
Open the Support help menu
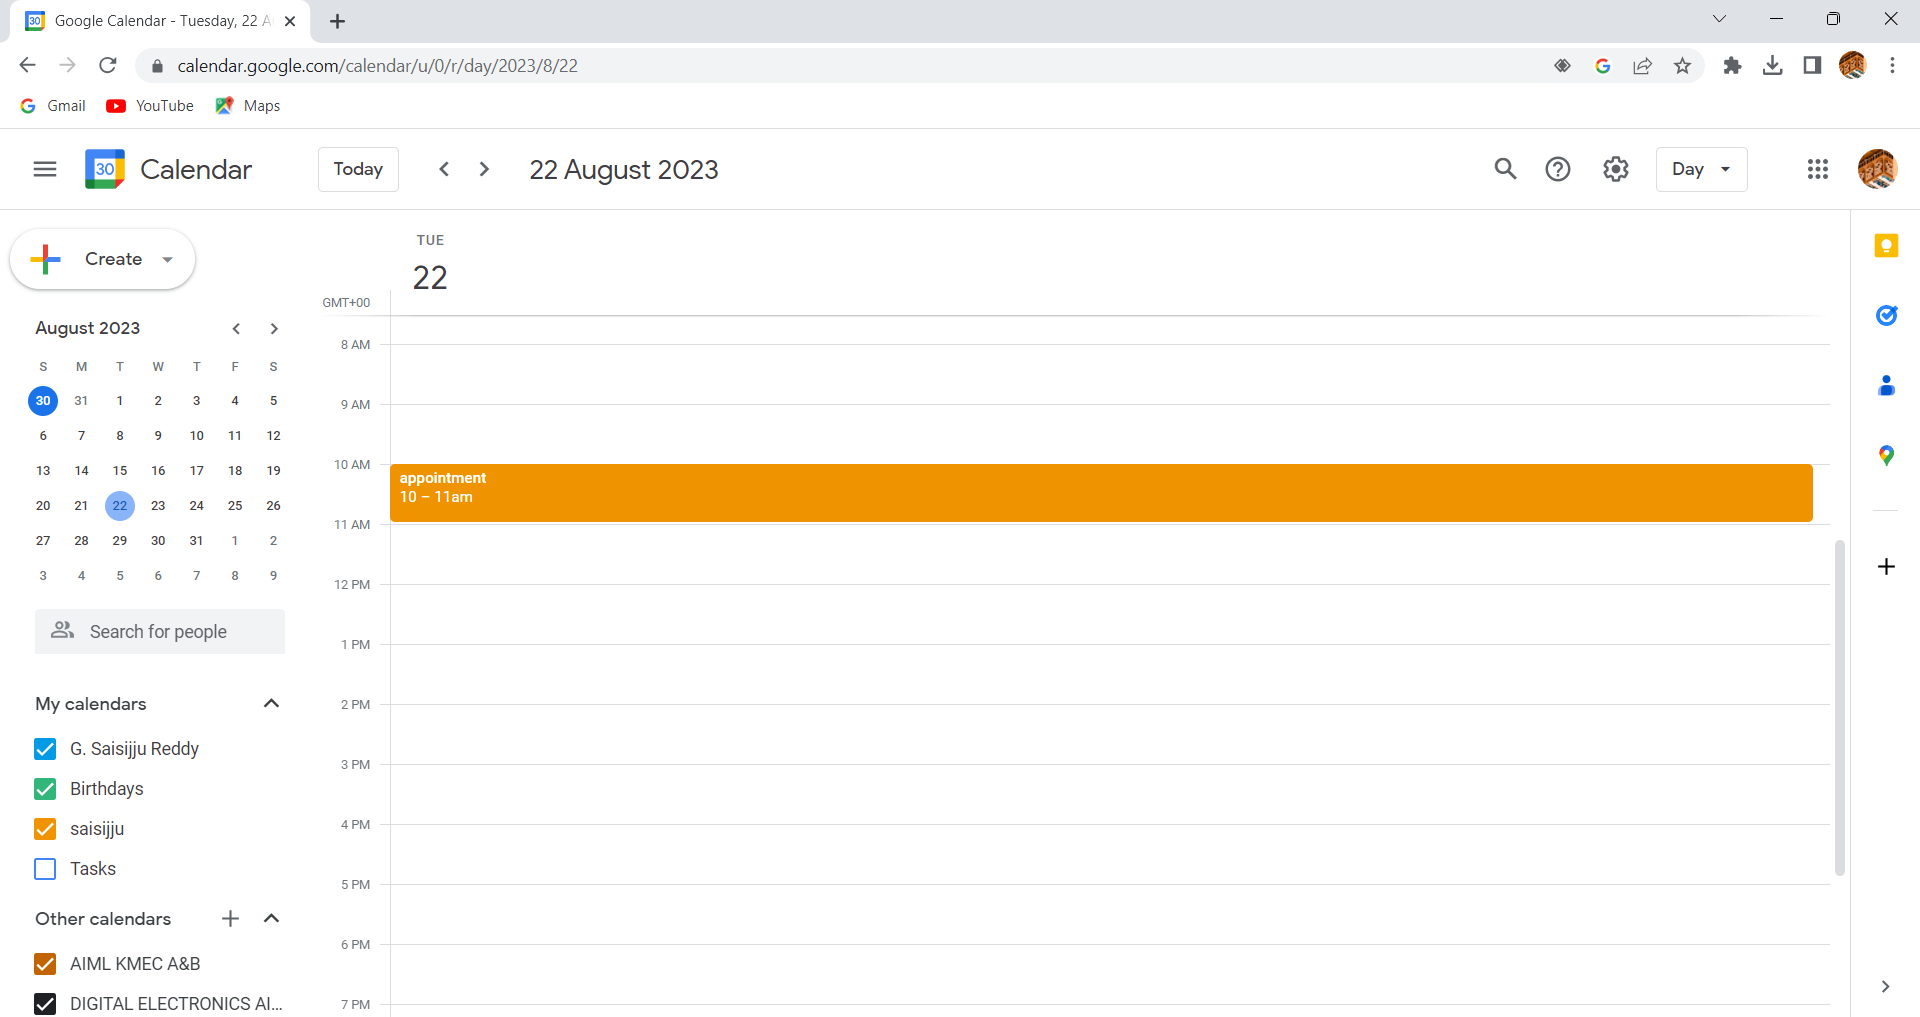pyautogui.click(x=1557, y=169)
